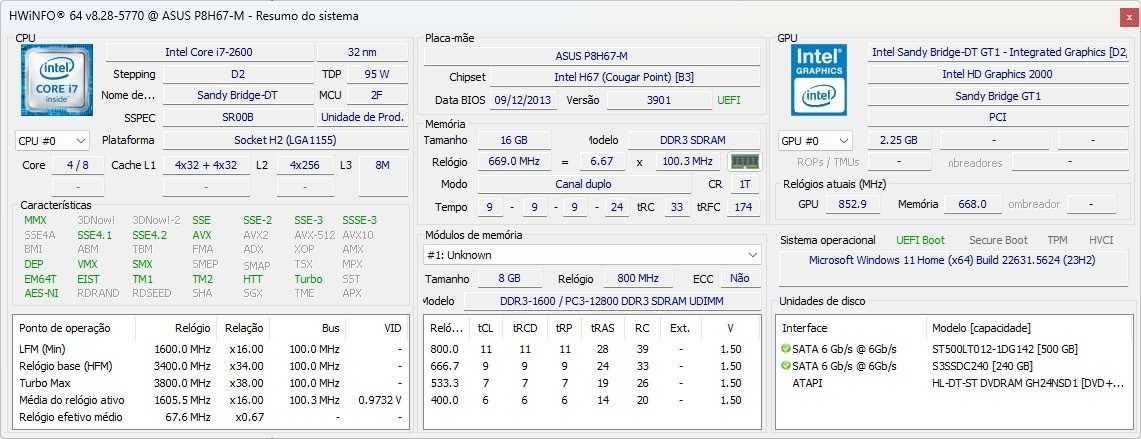
Task: Click green status icon beside ST500LT012 drive
Action: (x=785, y=349)
